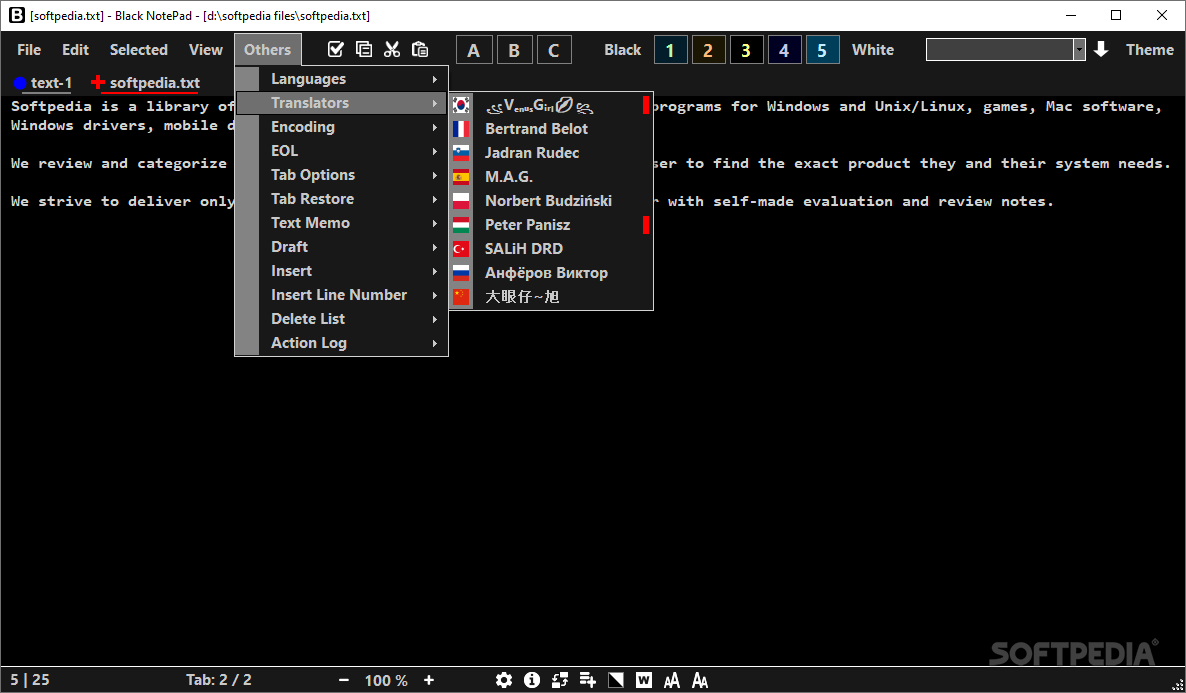Open the Selected menu

point(138,50)
